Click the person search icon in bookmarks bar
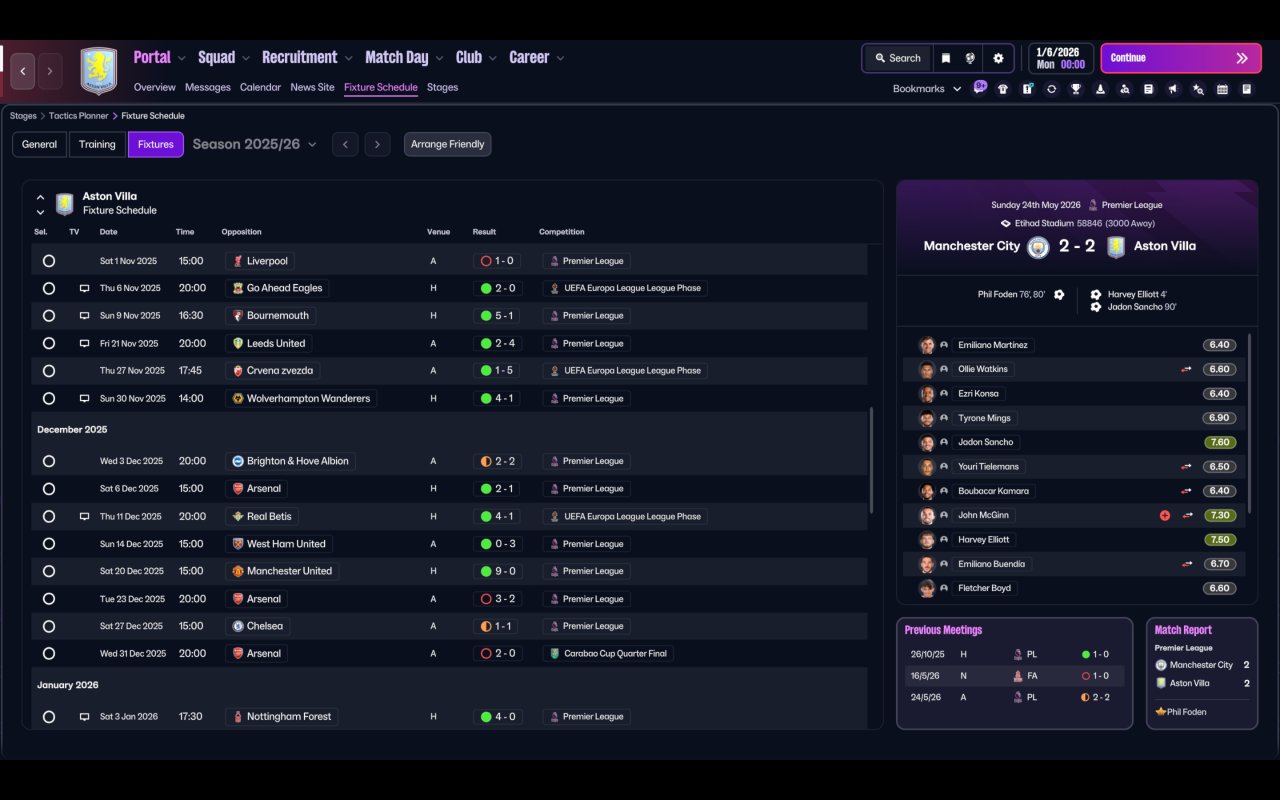This screenshot has width=1280, height=800. click(x=1124, y=89)
